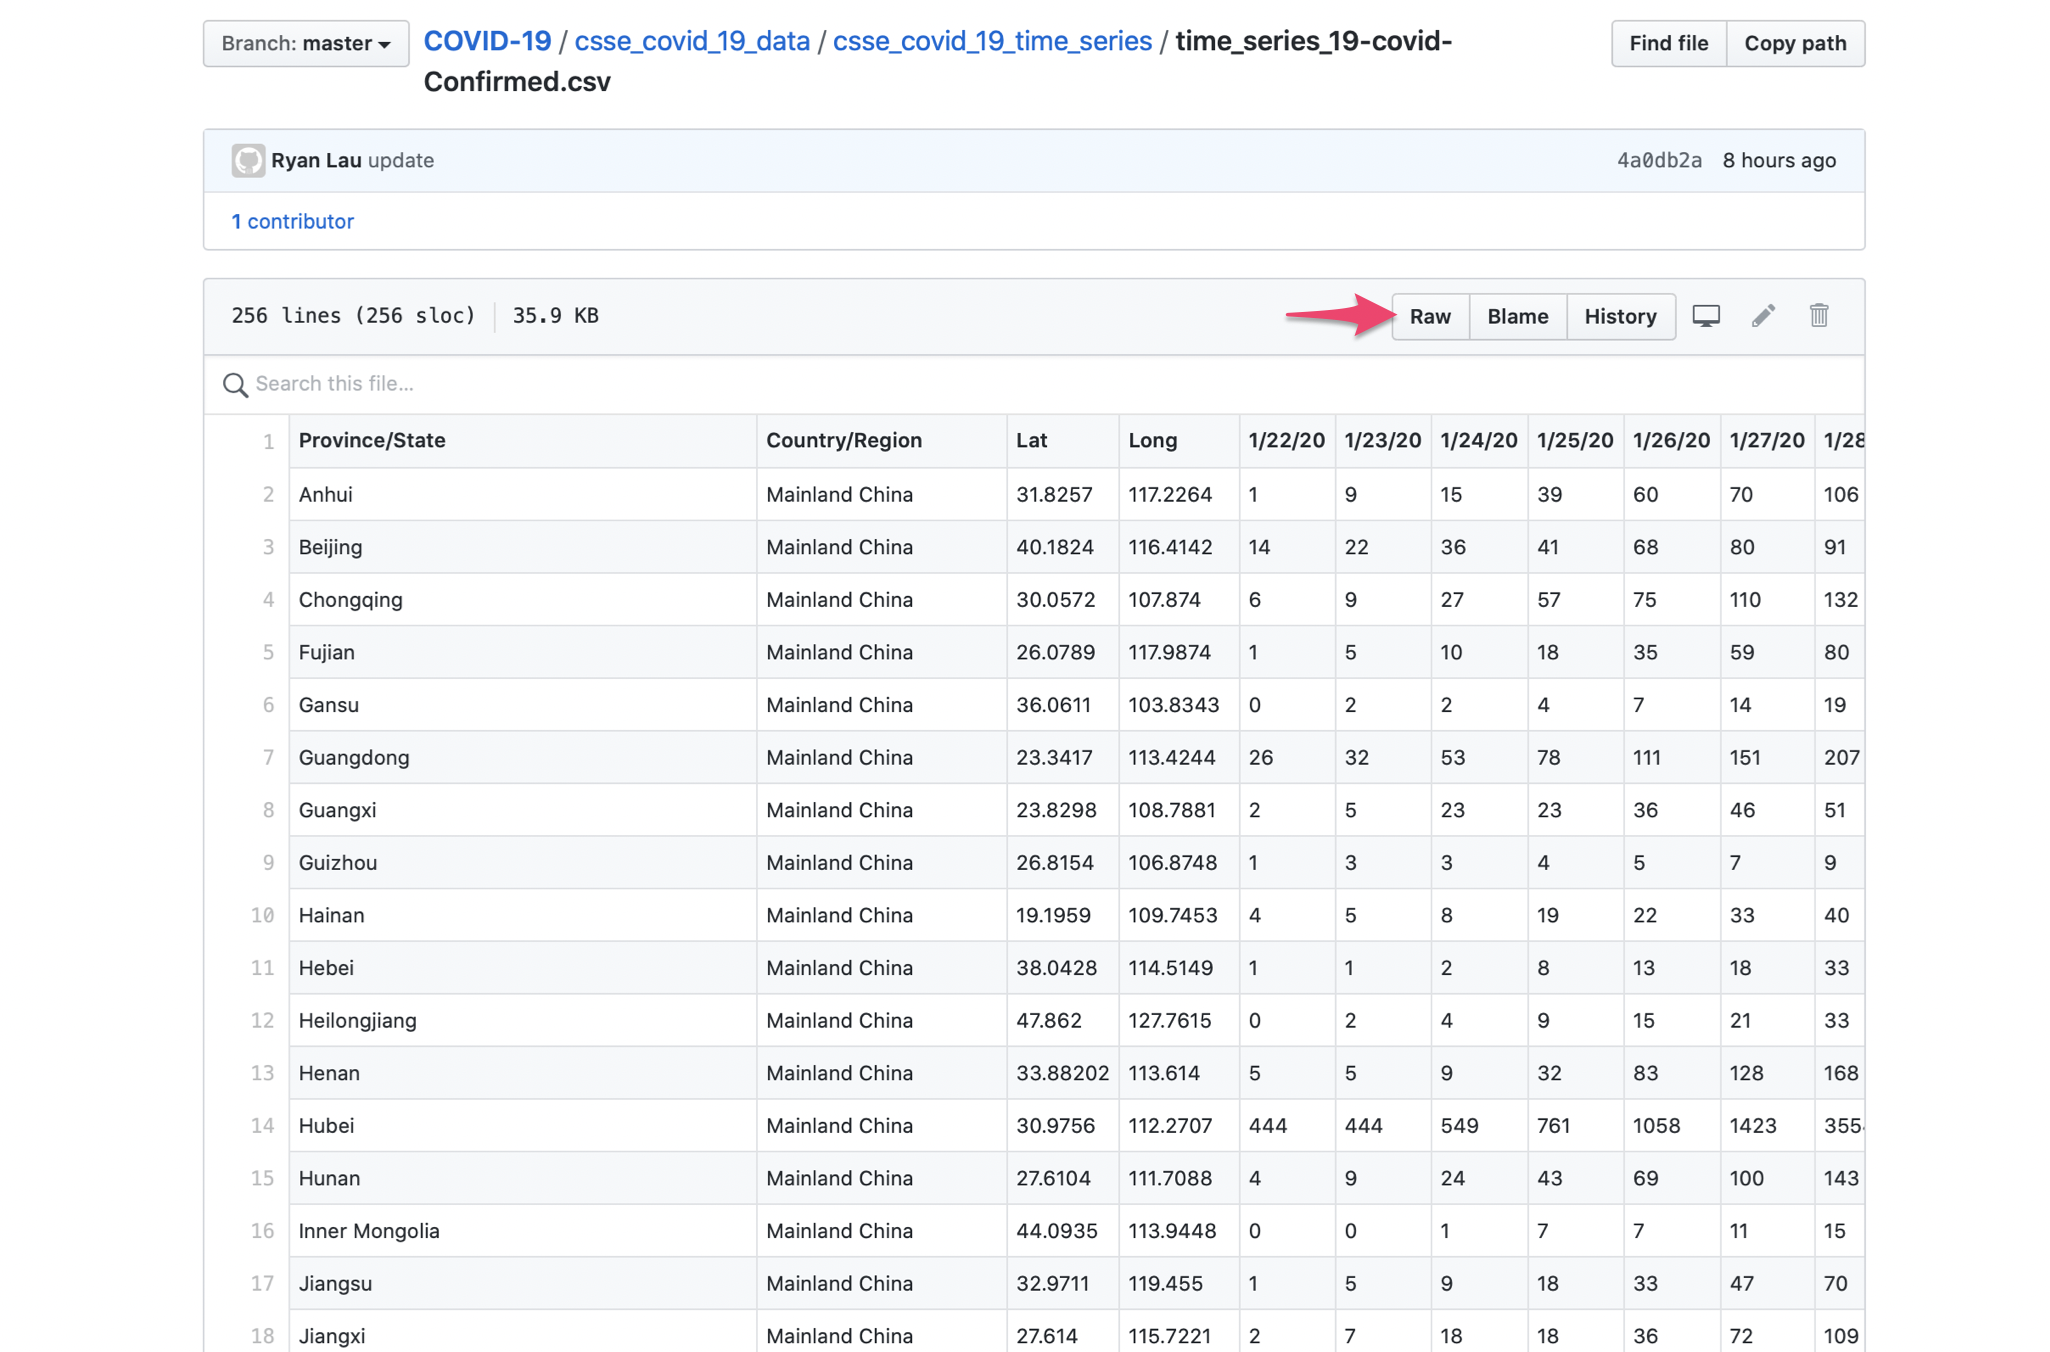The width and height of the screenshot is (2050, 1352).
Task: Click the 1/22/20 column header
Action: pyautogui.click(x=1286, y=441)
